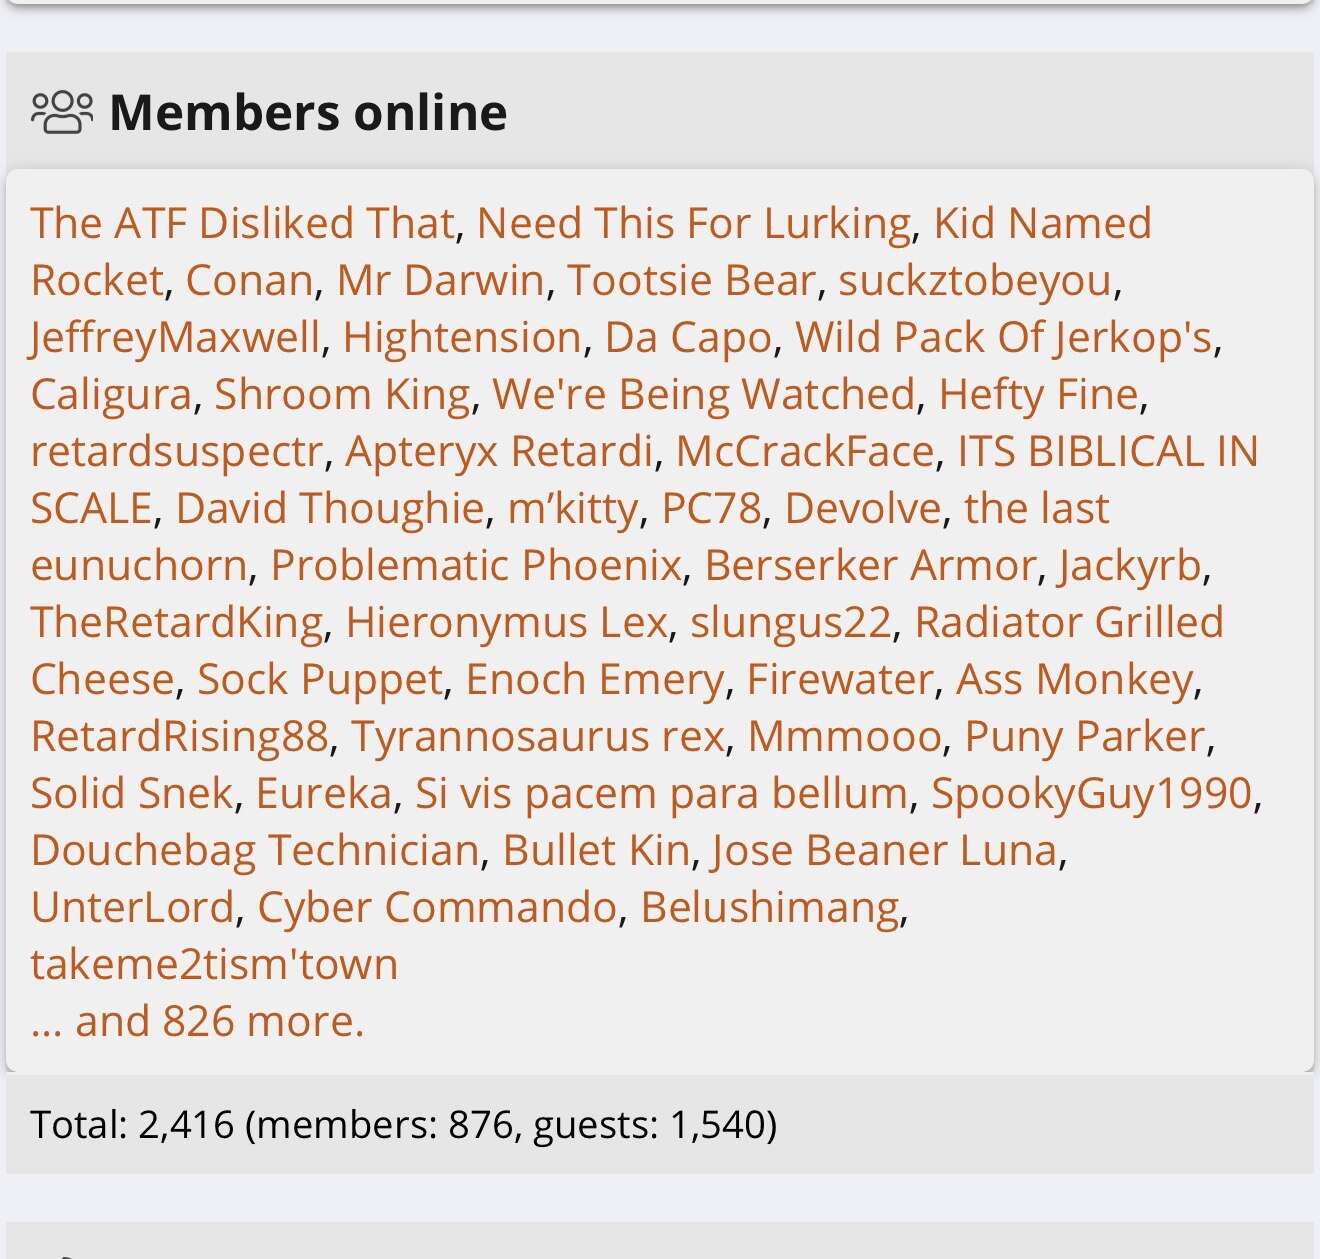Open Problematic Phoenix's profile
The width and height of the screenshot is (1320, 1259).
coord(476,565)
